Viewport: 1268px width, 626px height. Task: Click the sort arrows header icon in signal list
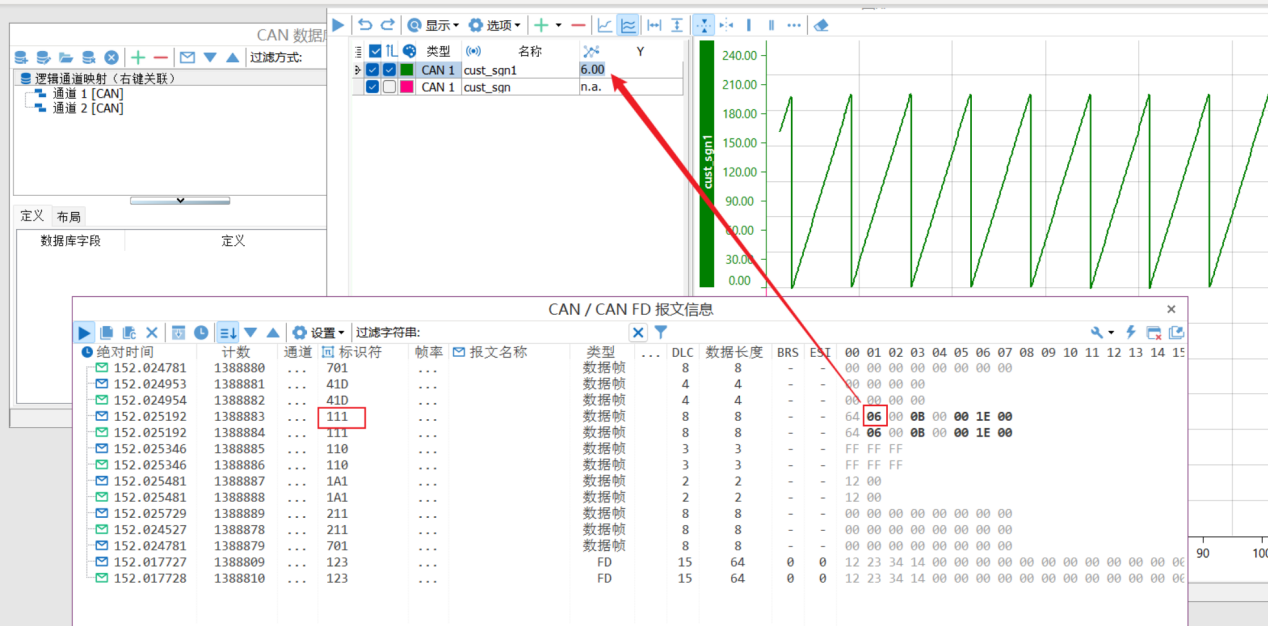392,51
